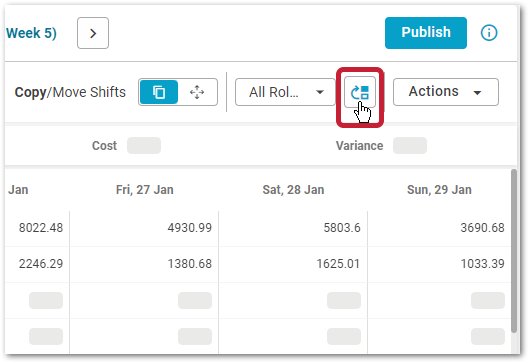Click the info circle icon
The height and width of the screenshot is (363, 529).
[489, 33]
